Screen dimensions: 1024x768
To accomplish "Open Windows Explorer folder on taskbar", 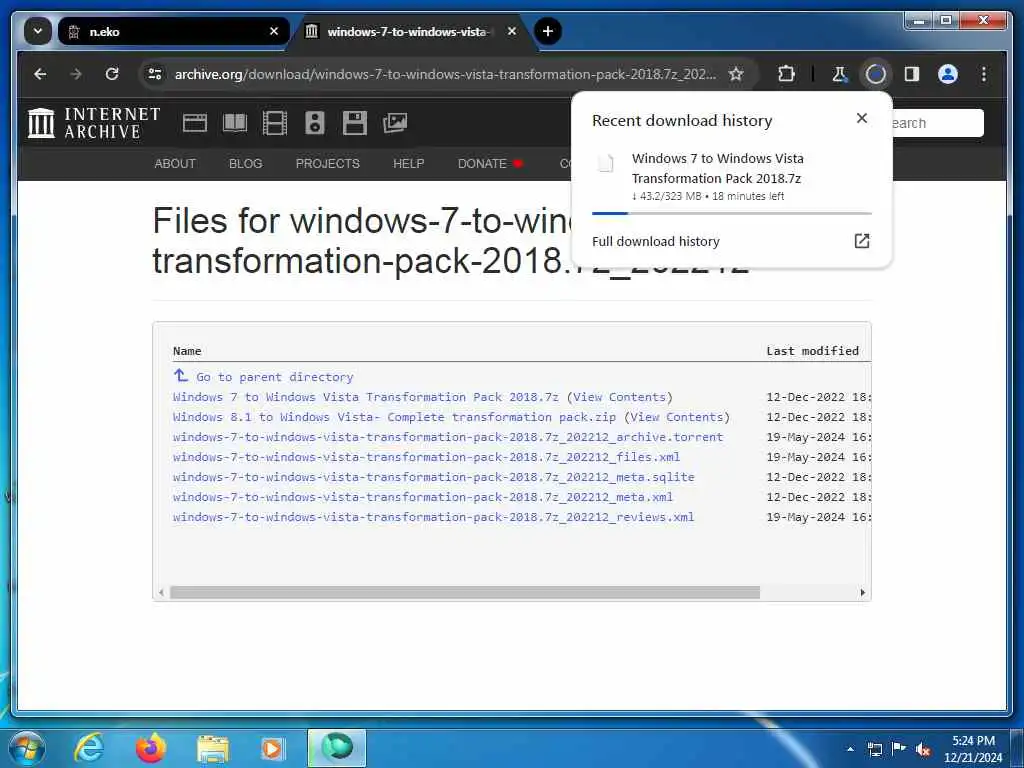I will (213, 748).
